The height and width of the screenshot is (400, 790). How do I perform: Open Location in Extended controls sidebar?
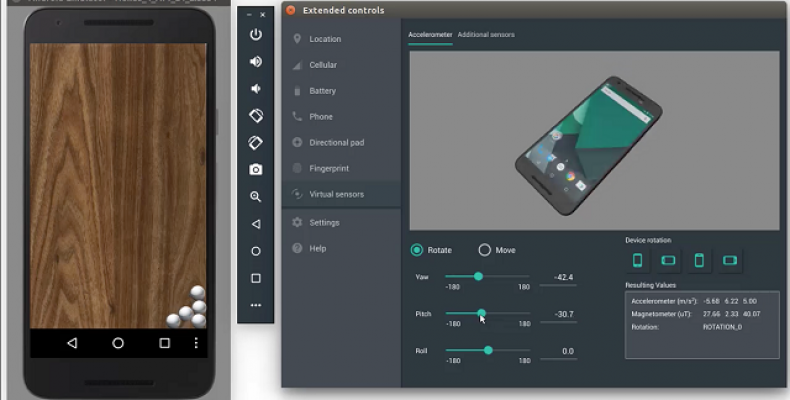click(341, 39)
